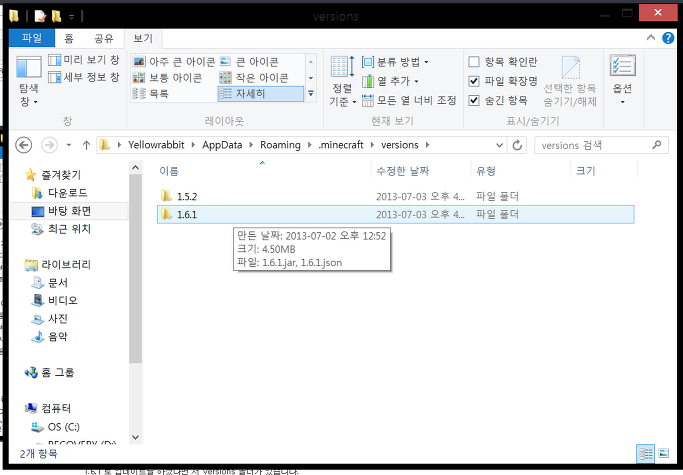
Task: Collapse the ribbon with the chevron
Action: coord(650,38)
